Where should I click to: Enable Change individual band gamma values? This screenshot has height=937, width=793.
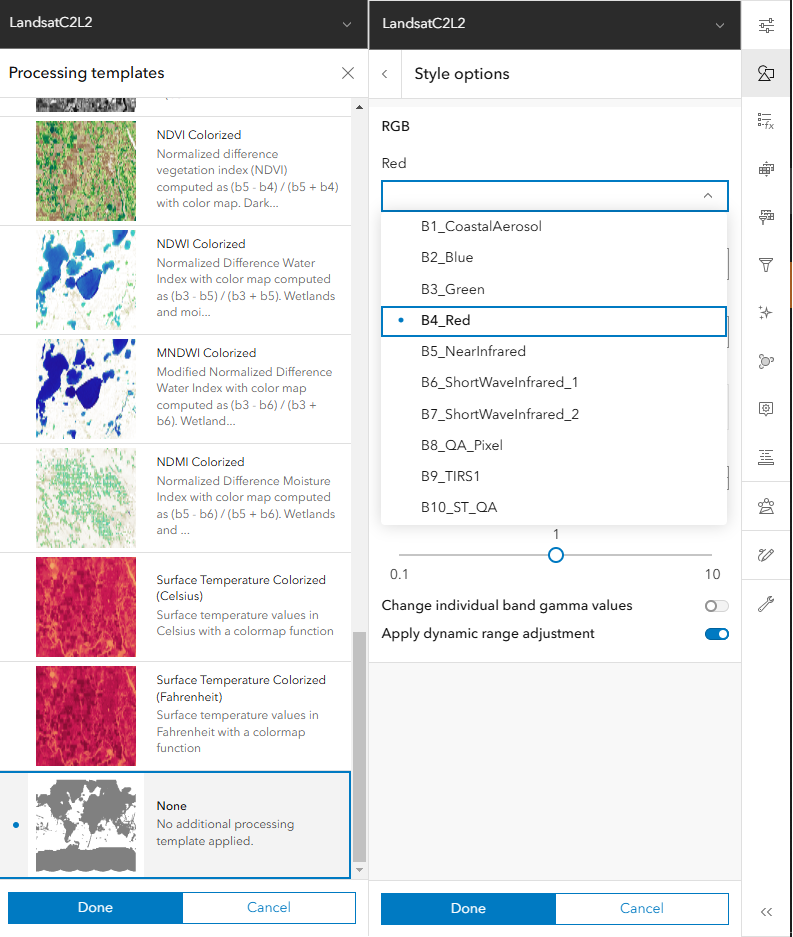716,606
